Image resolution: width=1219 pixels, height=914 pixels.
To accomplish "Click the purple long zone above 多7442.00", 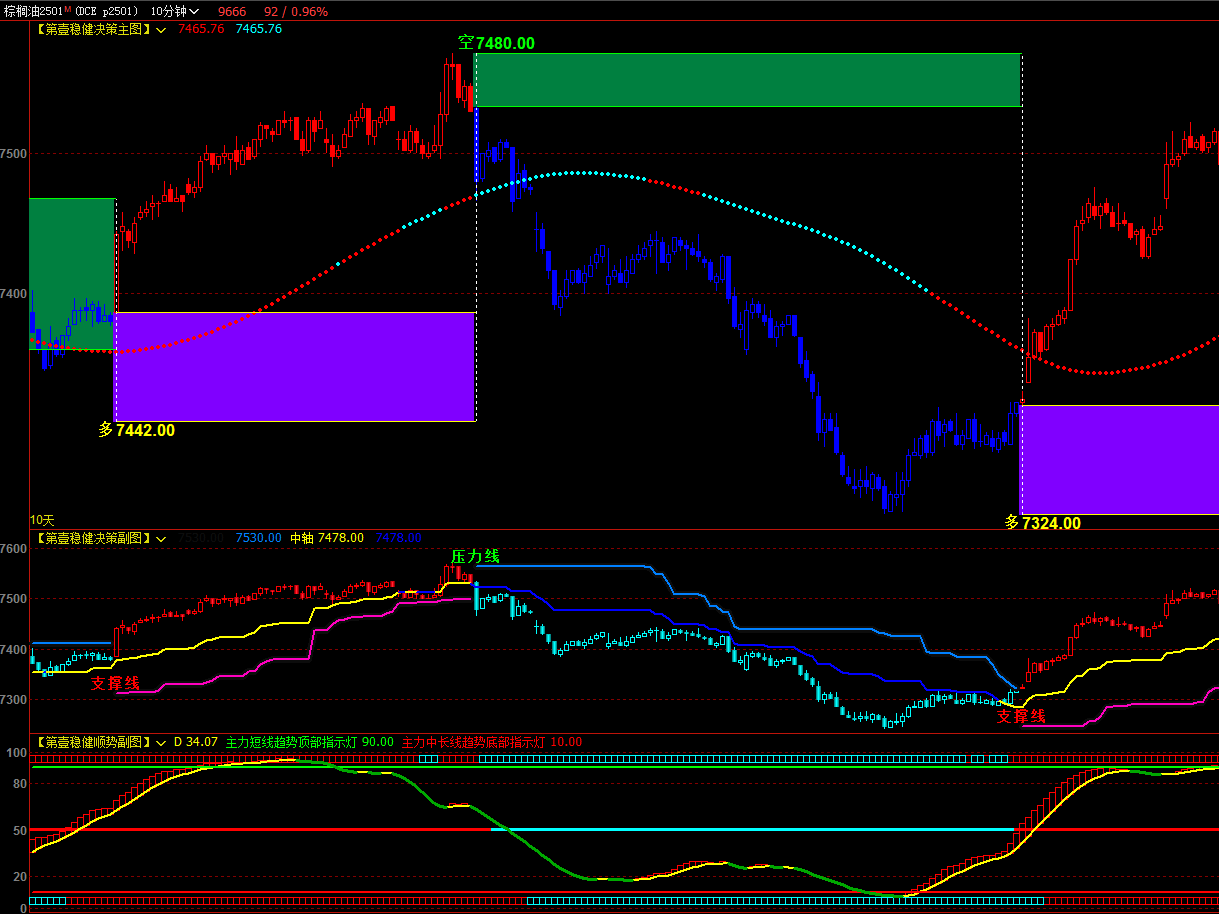I will coord(295,367).
